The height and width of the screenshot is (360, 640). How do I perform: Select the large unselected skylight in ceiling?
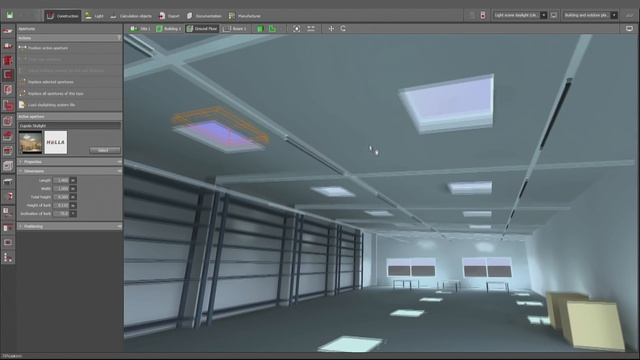pos(448,103)
